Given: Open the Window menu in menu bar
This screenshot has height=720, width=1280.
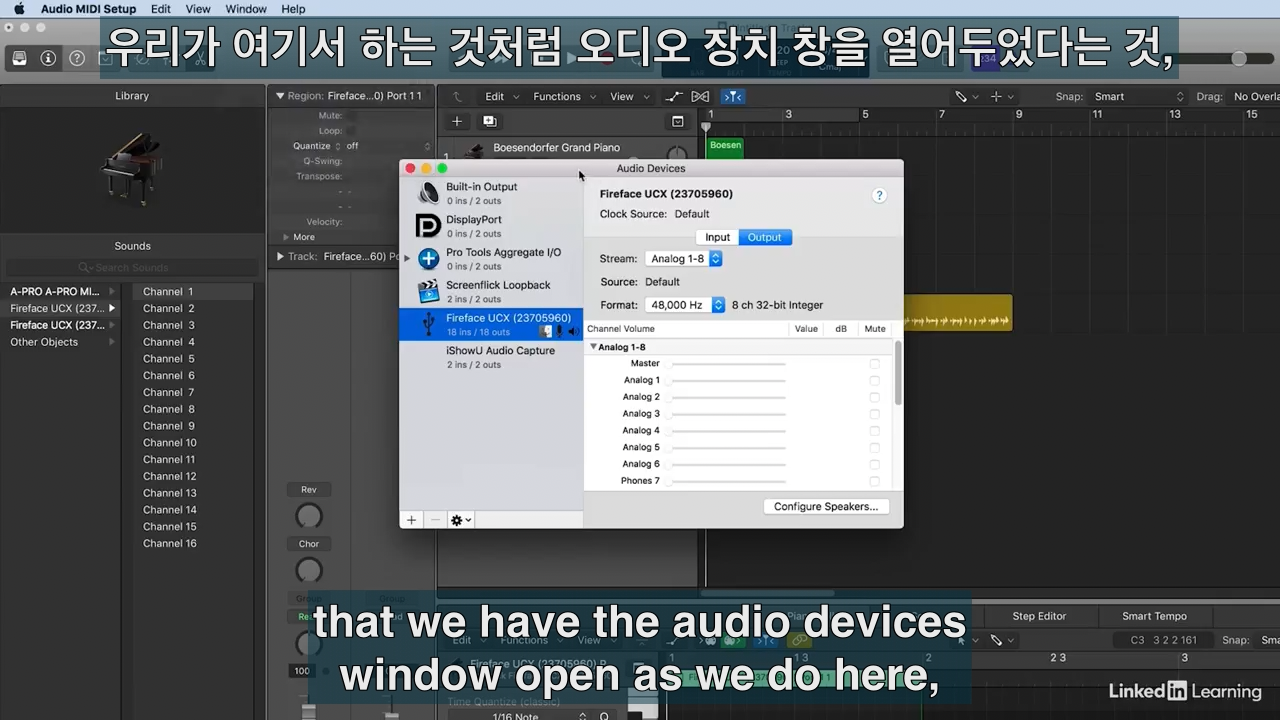Looking at the screenshot, I should click(246, 9).
